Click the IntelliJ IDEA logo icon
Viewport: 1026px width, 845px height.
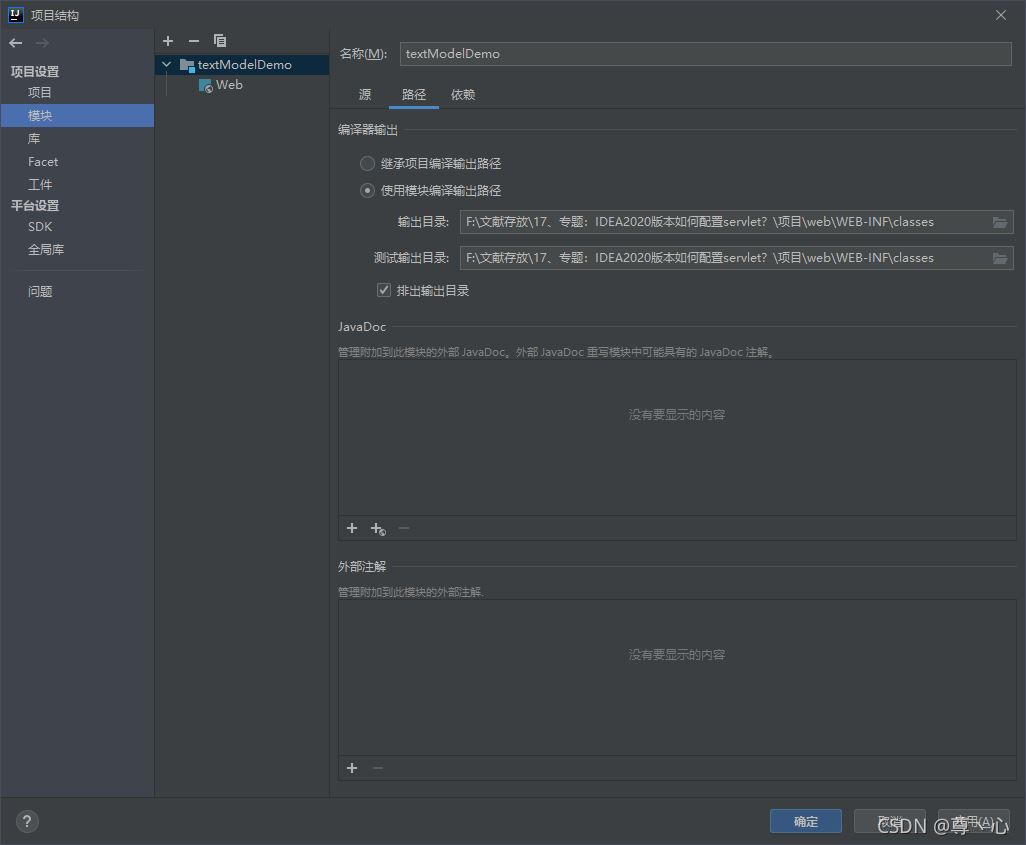point(16,15)
